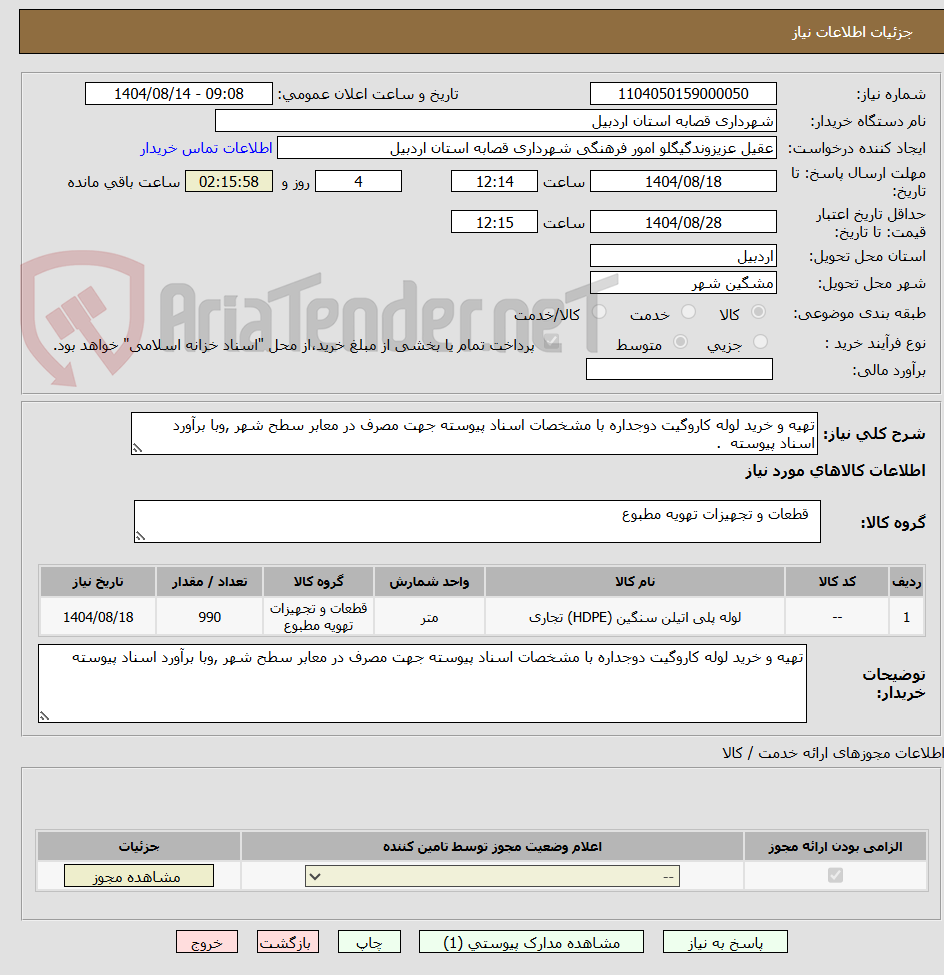Click the جزئیات column header
The image size is (944, 975).
click(139, 846)
